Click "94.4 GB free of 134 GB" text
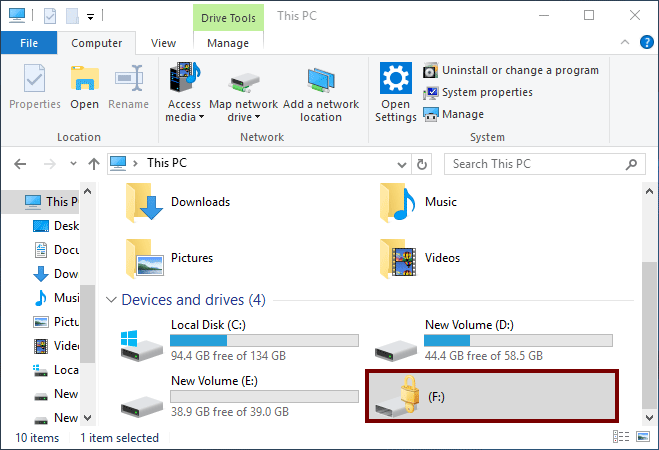The height and width of the screenshot is (450, 659). pos(228,355)
